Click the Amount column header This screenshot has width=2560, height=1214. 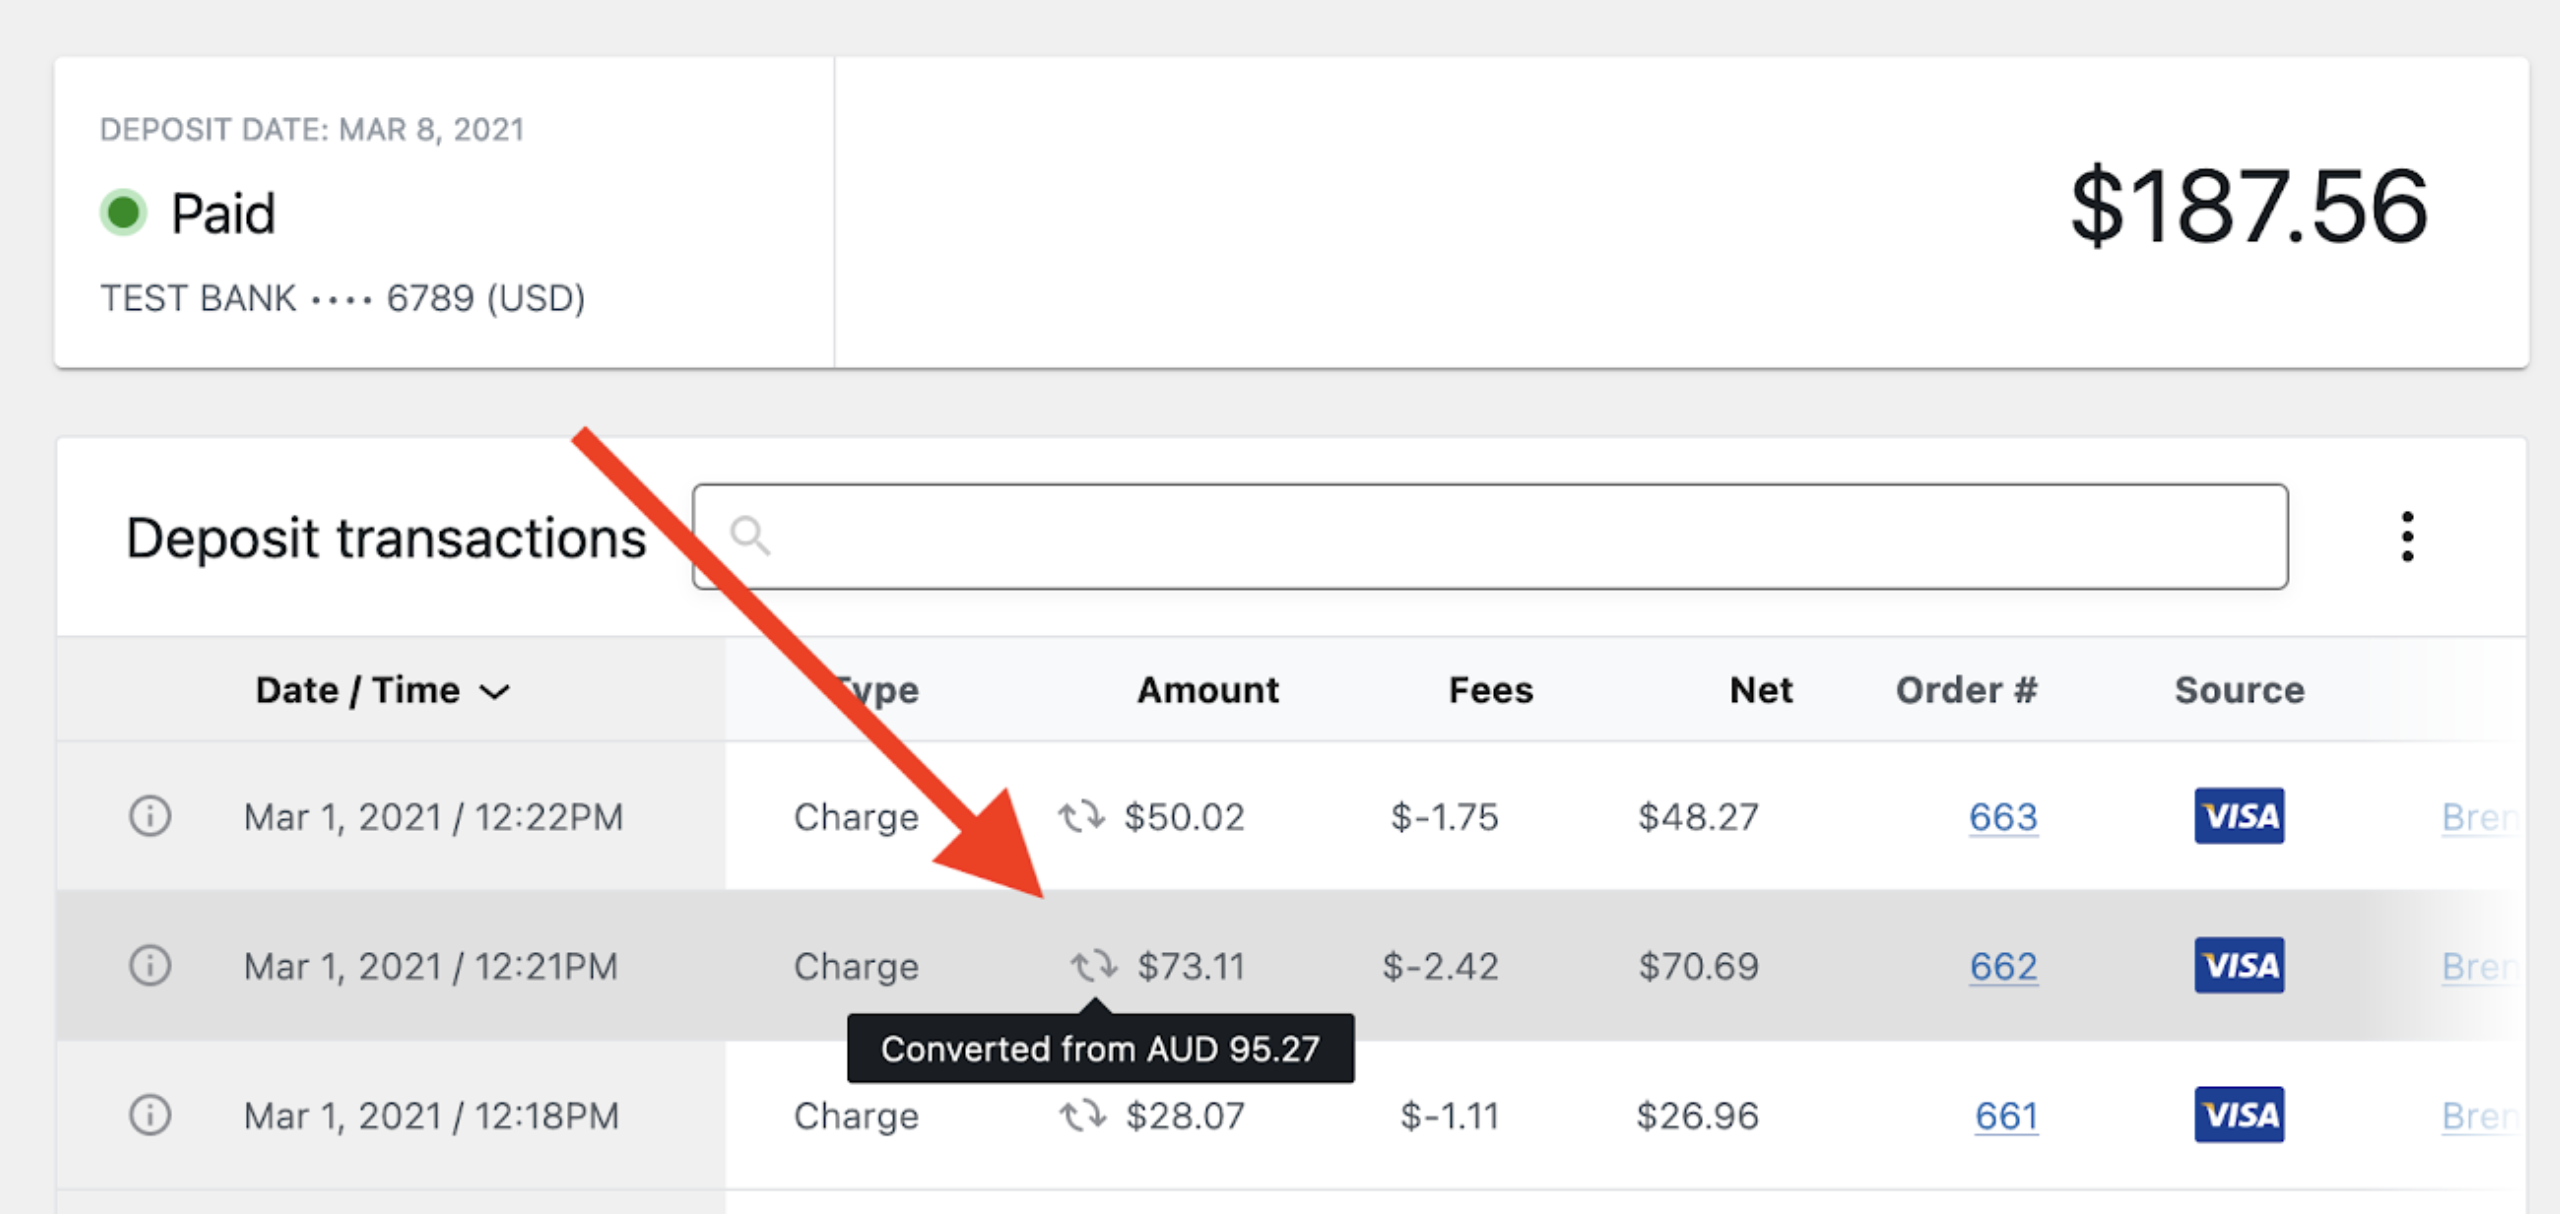1207,690
